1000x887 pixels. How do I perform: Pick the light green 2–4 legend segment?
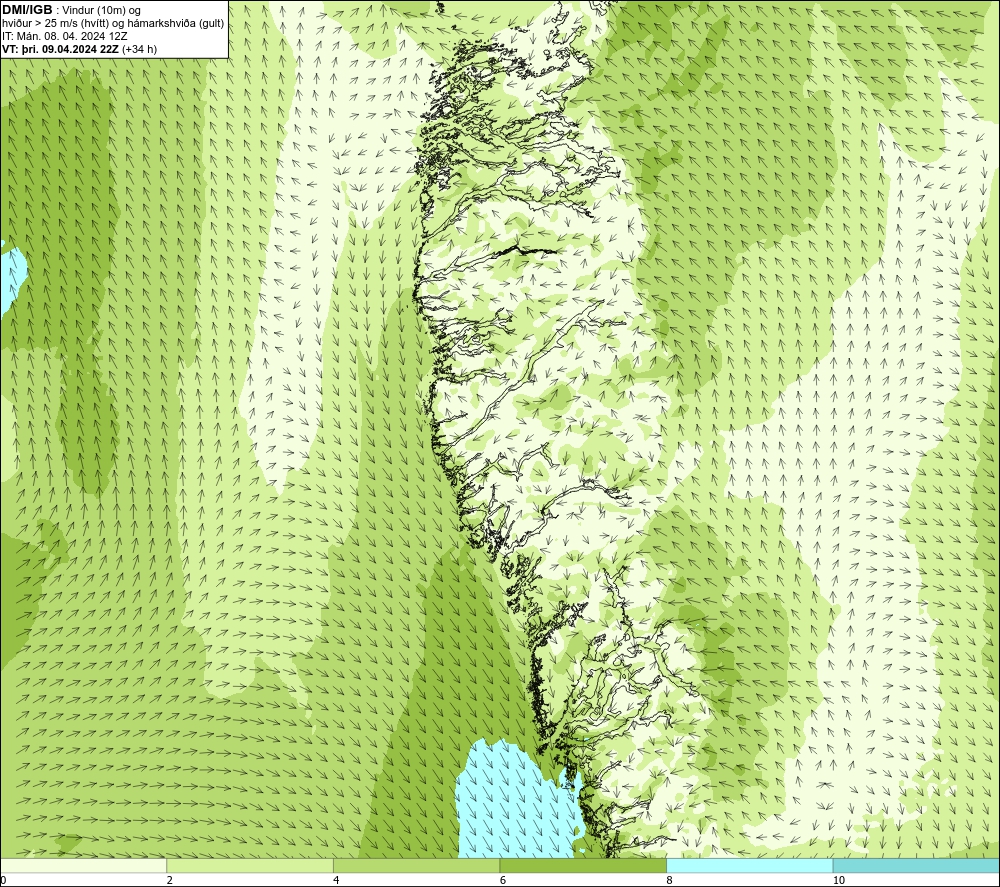(x=250, y=865)
